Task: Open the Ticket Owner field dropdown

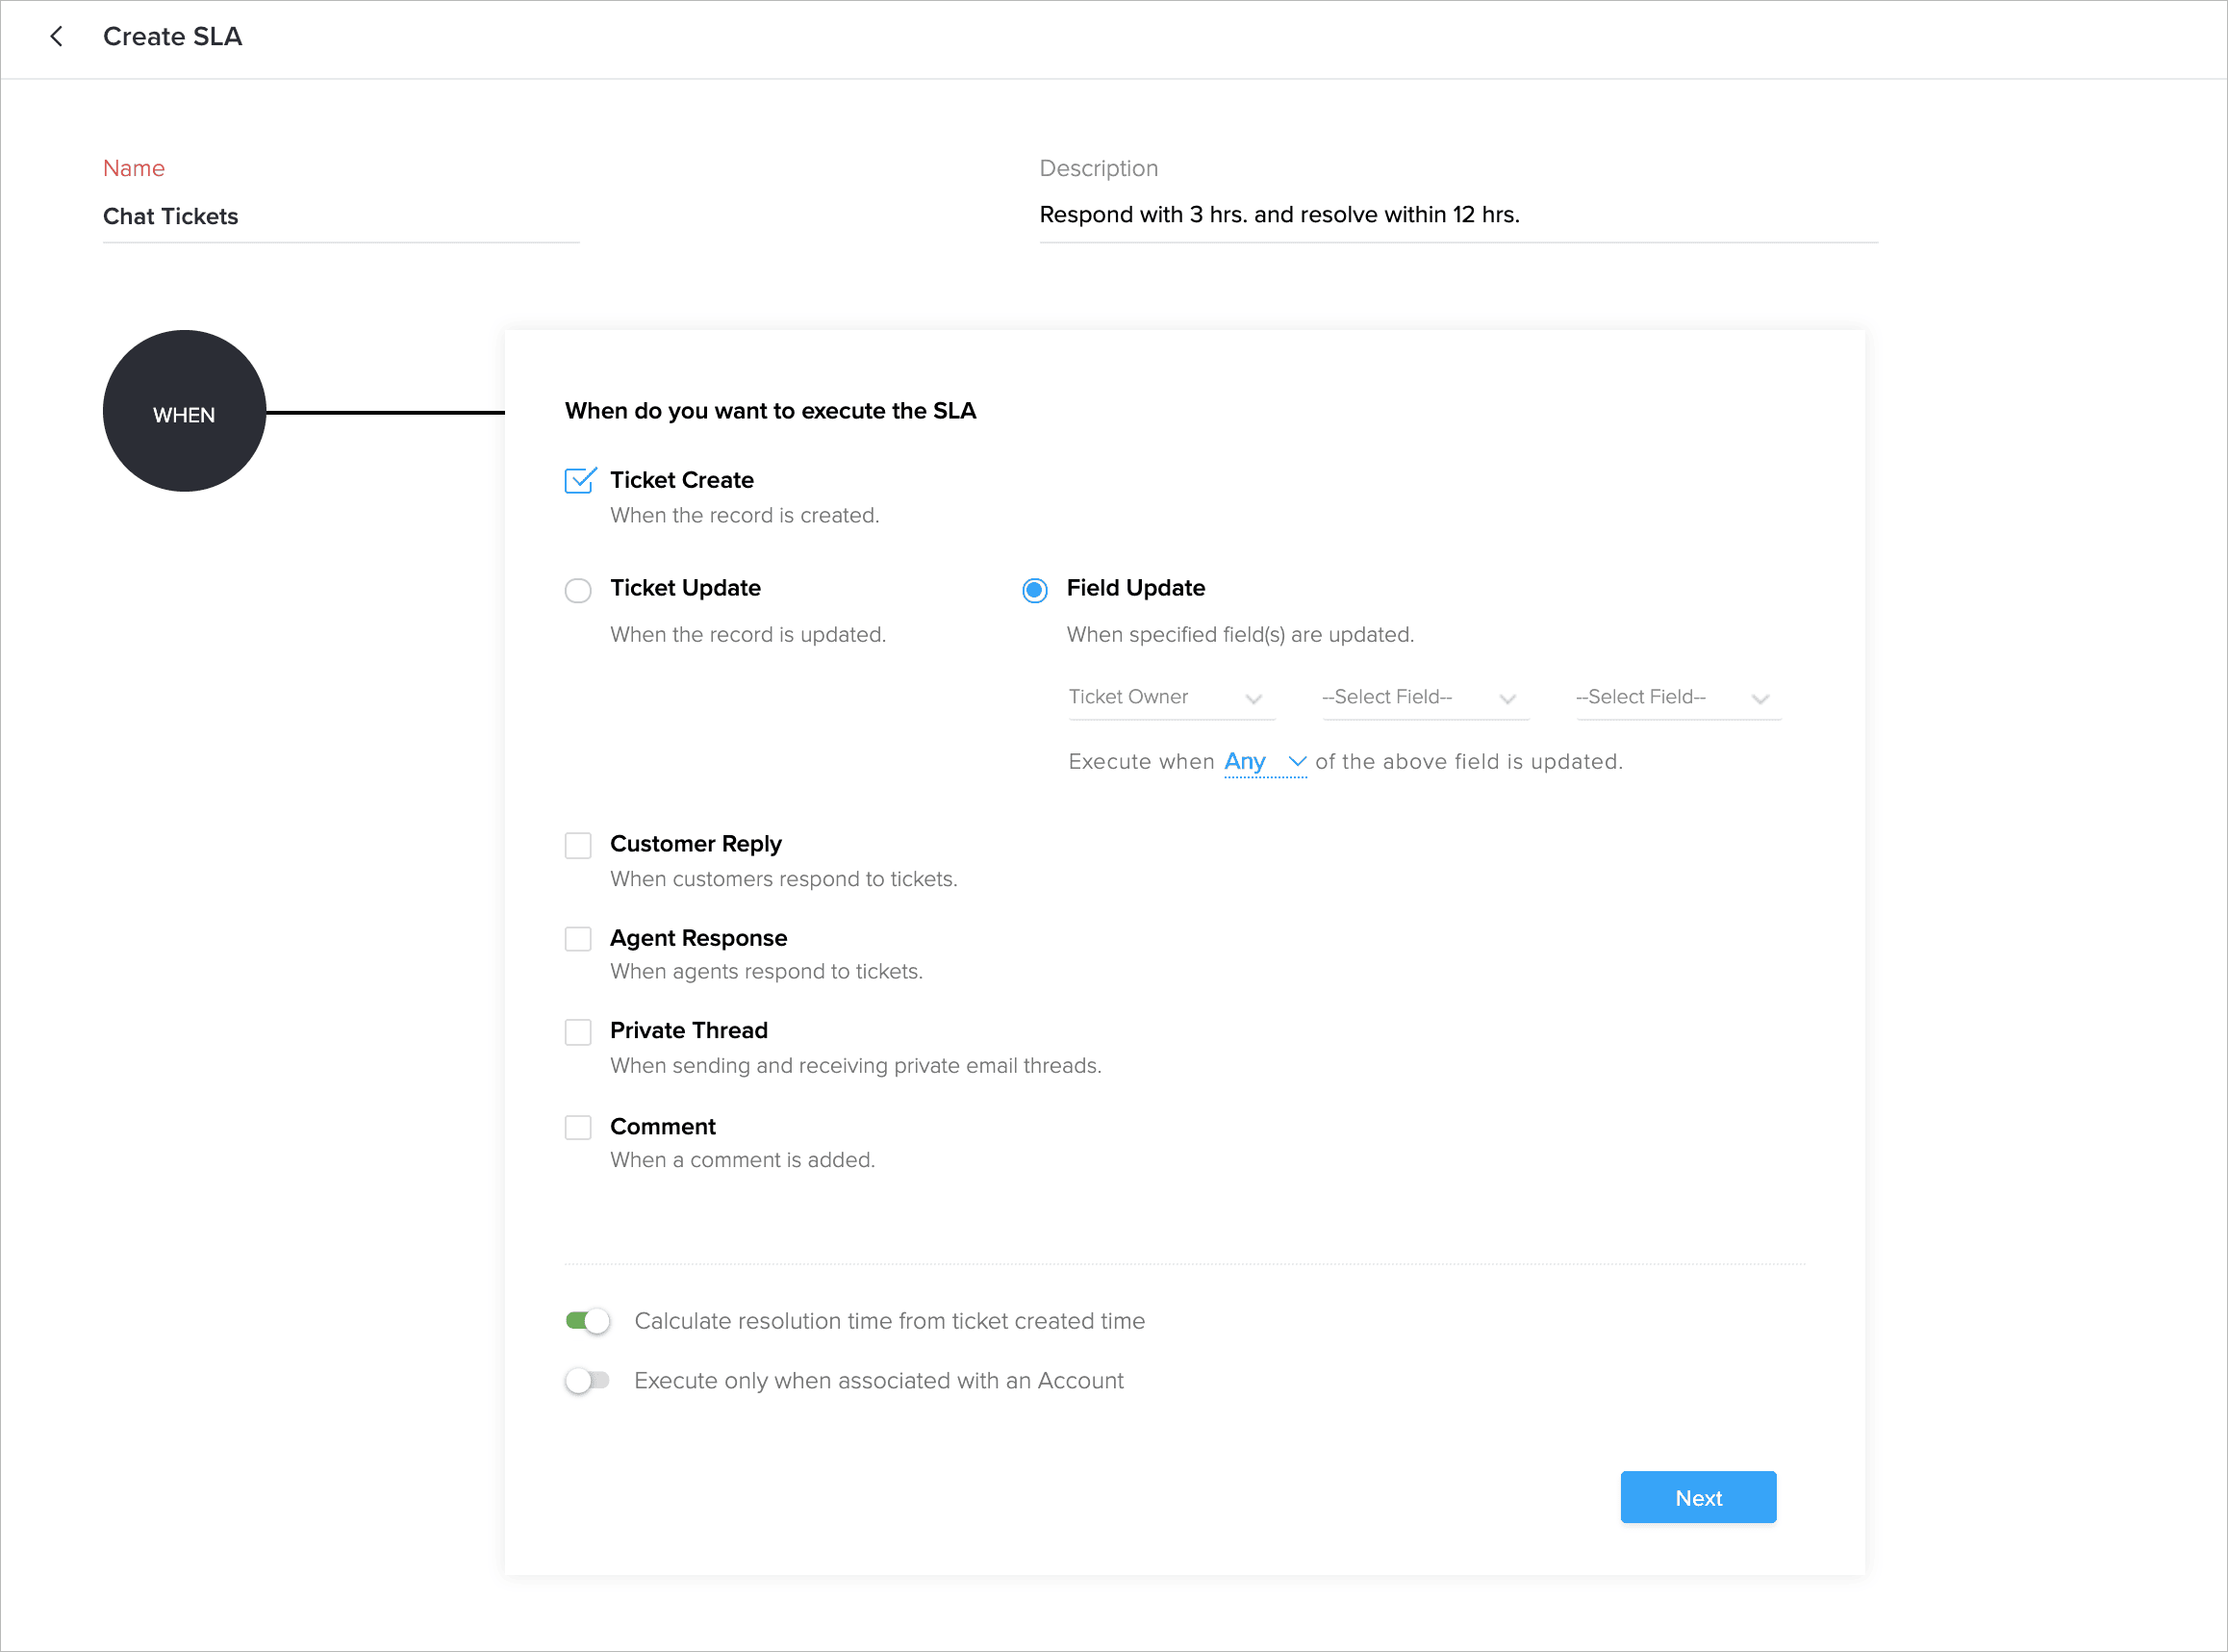Action: pos(1166,698)
